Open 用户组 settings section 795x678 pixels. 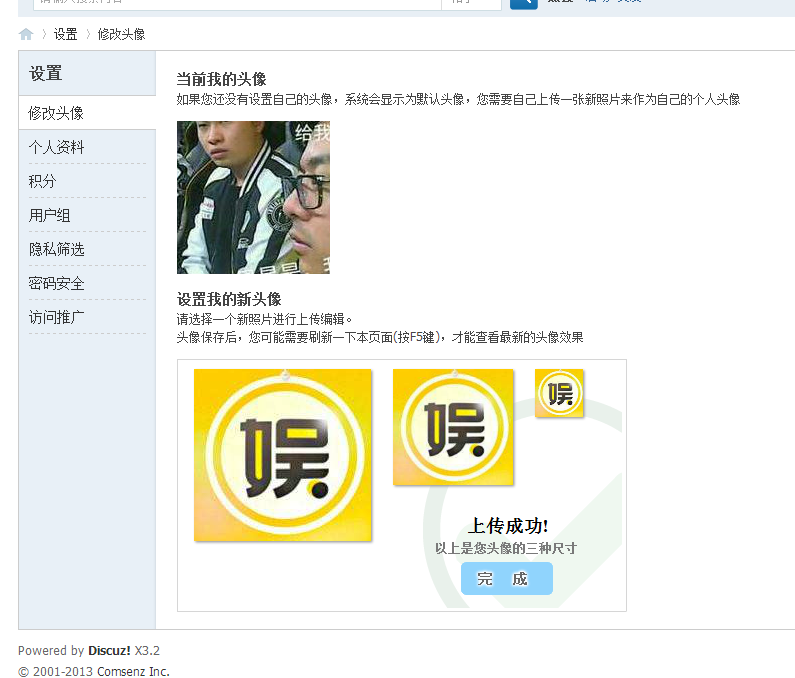(x=50, y=215)
